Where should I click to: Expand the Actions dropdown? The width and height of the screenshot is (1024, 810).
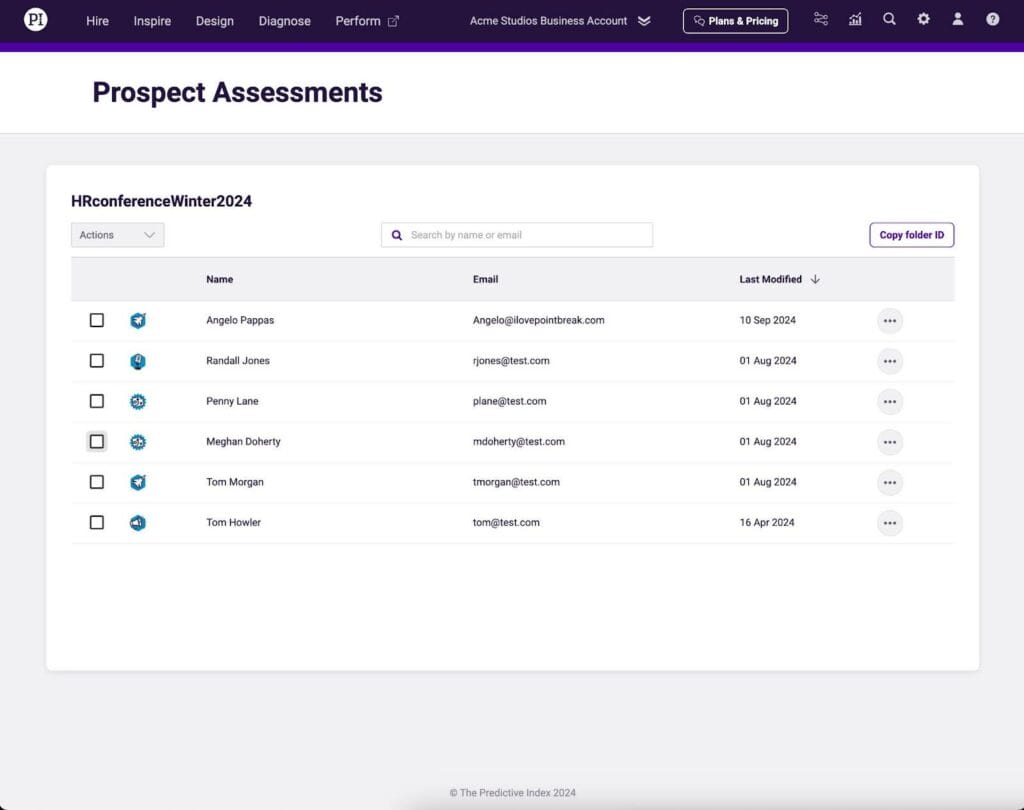pos(118,235)
